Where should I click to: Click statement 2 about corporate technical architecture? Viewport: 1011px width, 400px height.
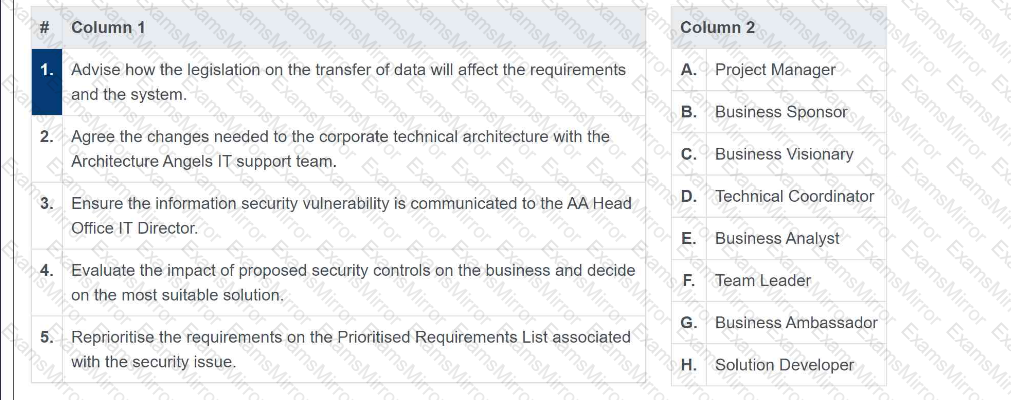(340, 148)
